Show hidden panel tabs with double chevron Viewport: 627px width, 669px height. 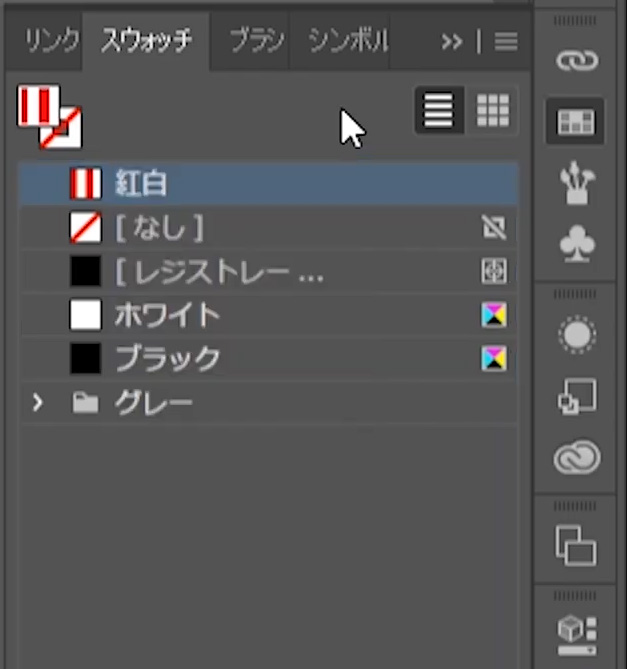tap(452, 42)
